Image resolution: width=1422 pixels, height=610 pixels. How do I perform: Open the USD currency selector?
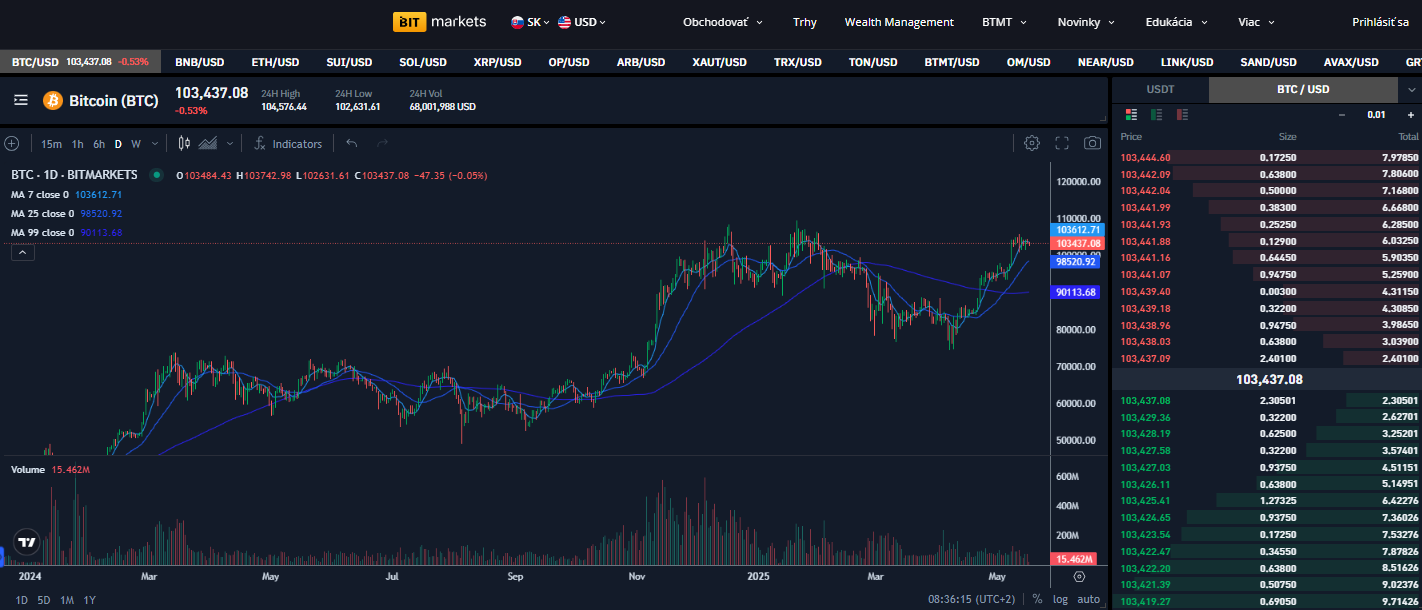582,22
